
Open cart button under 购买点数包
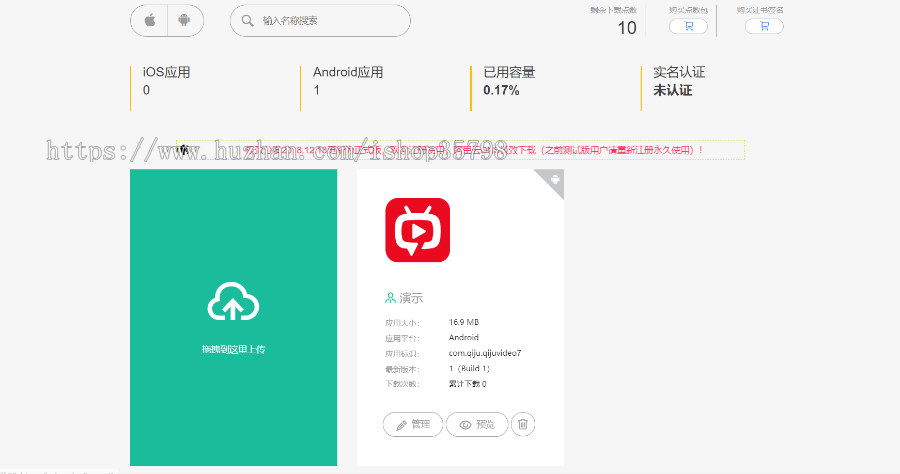[688, 27]
